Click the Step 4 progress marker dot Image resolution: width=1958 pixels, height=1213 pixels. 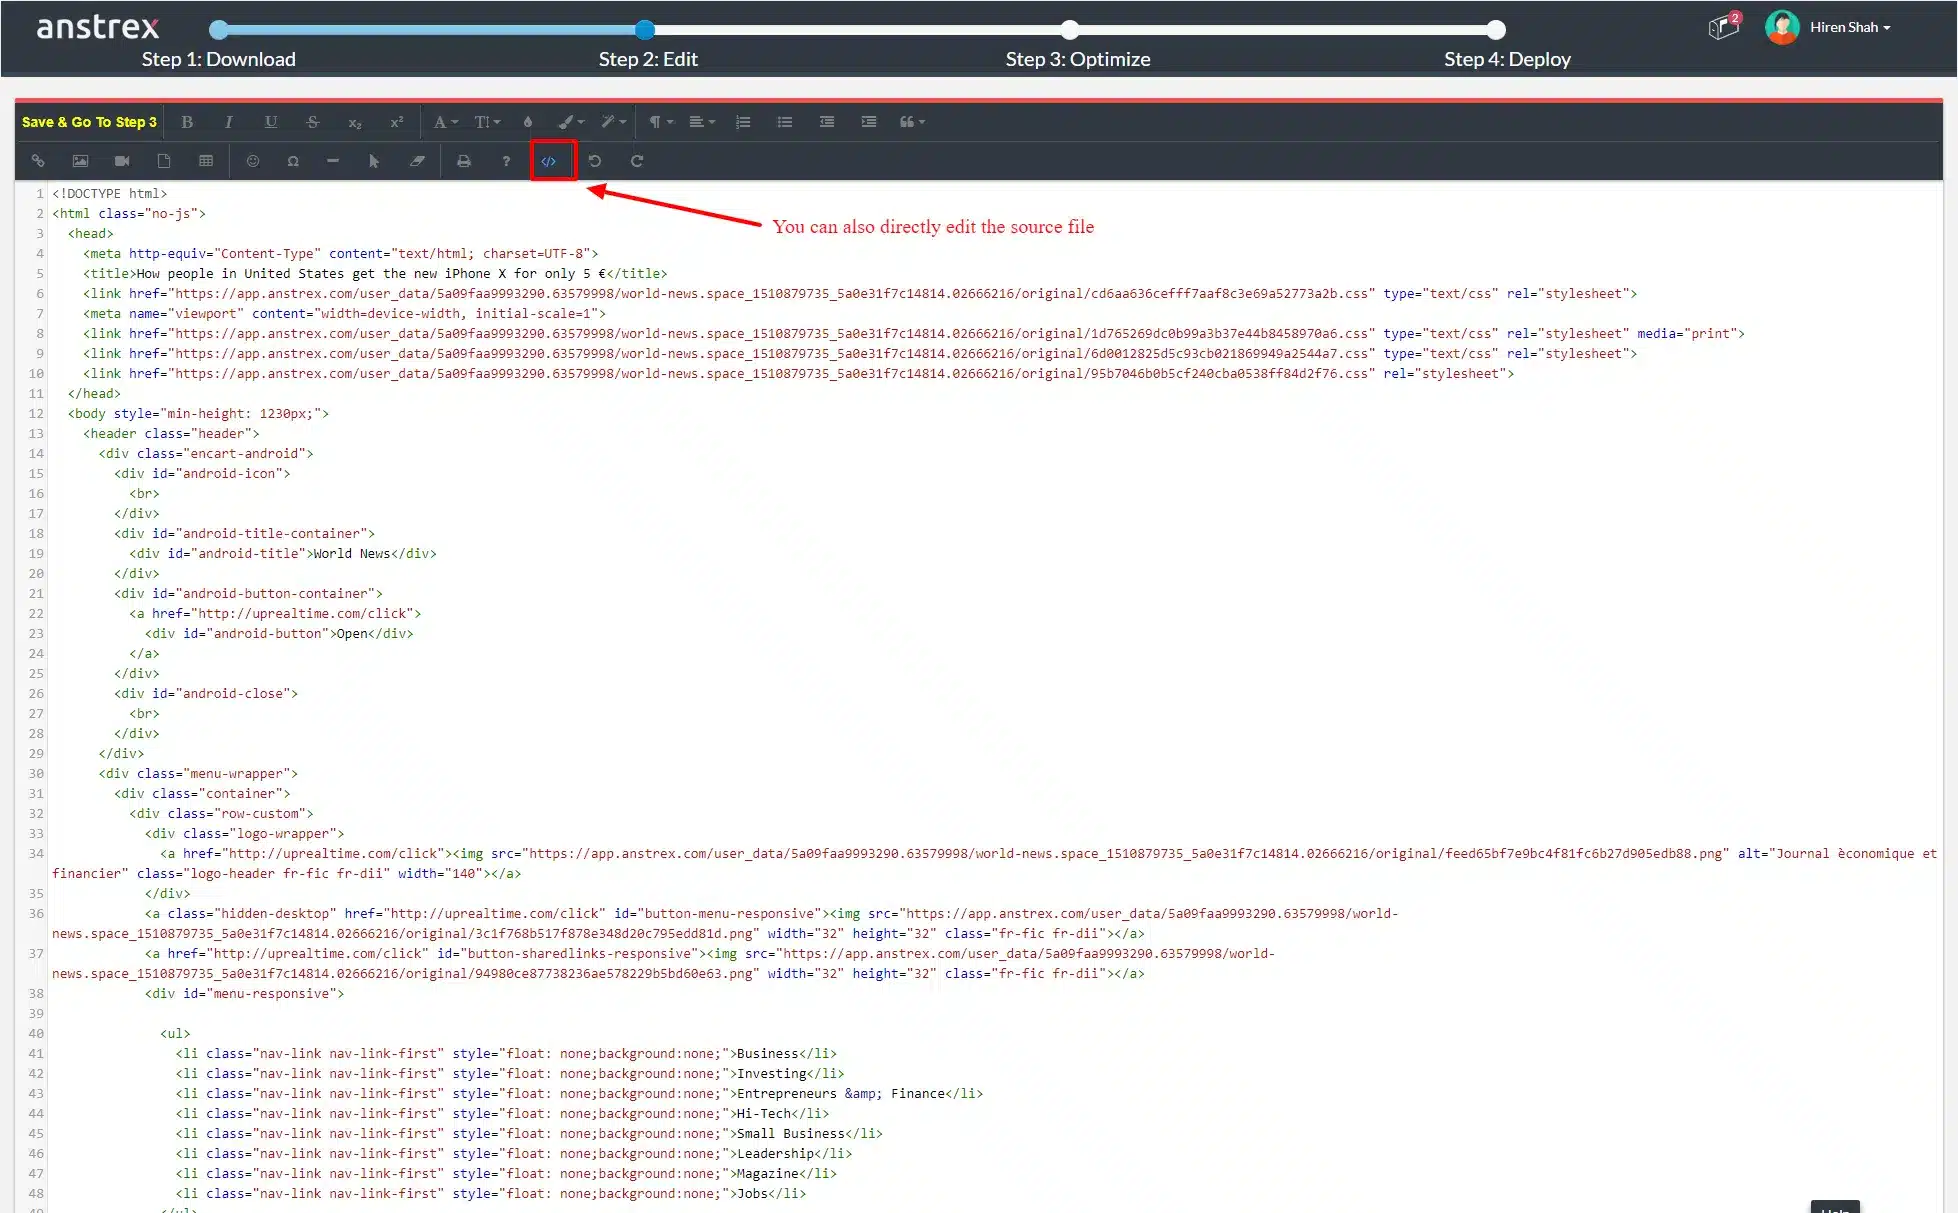tap(1496, 30)
